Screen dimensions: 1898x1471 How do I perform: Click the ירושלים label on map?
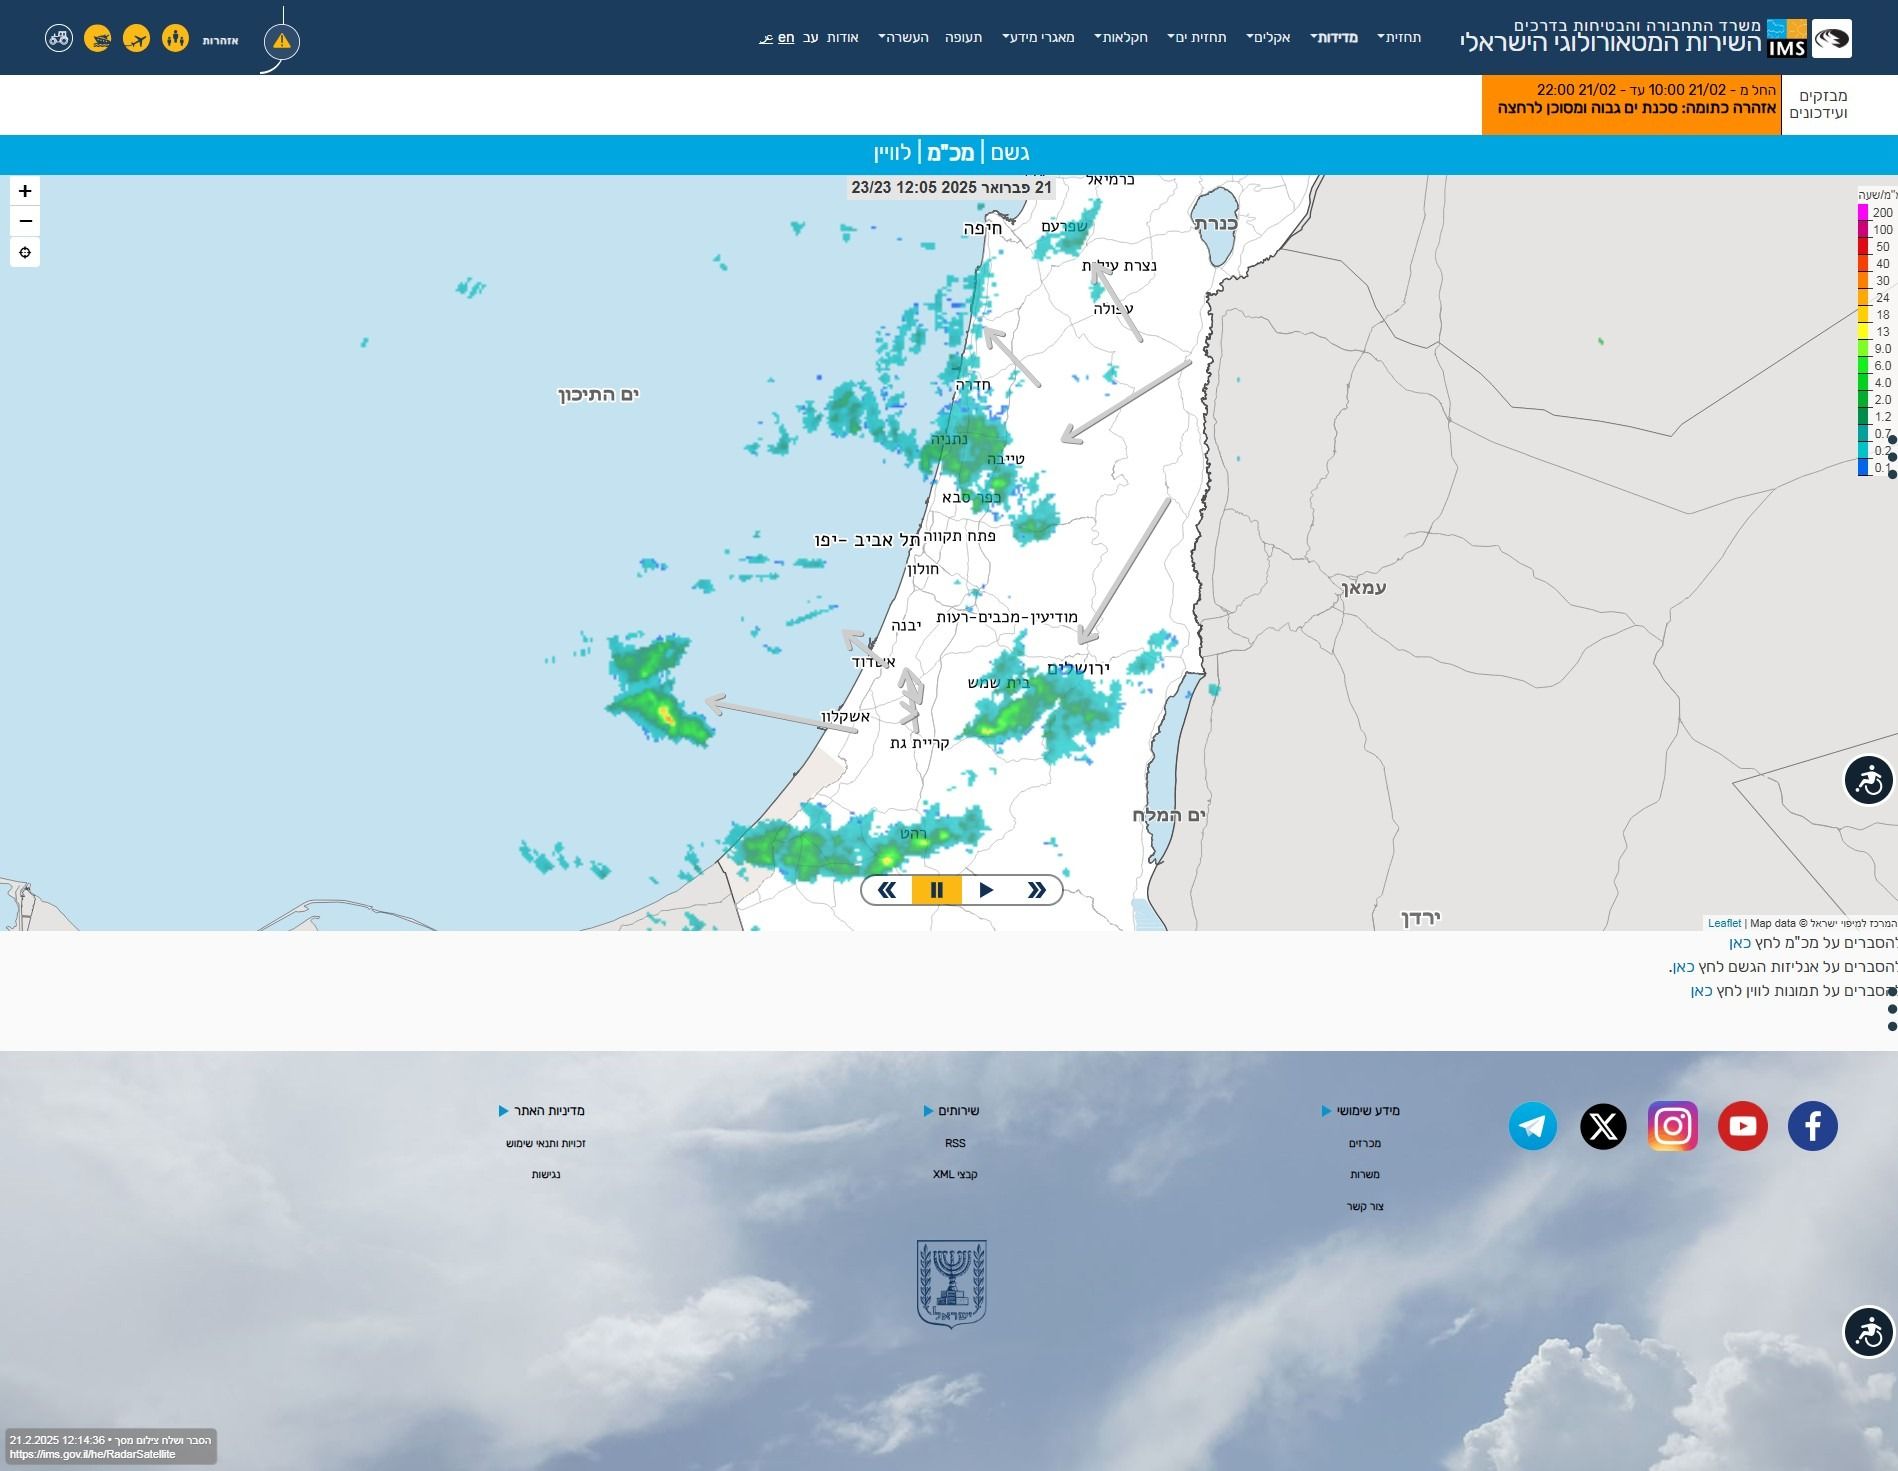coord(1078,668)
